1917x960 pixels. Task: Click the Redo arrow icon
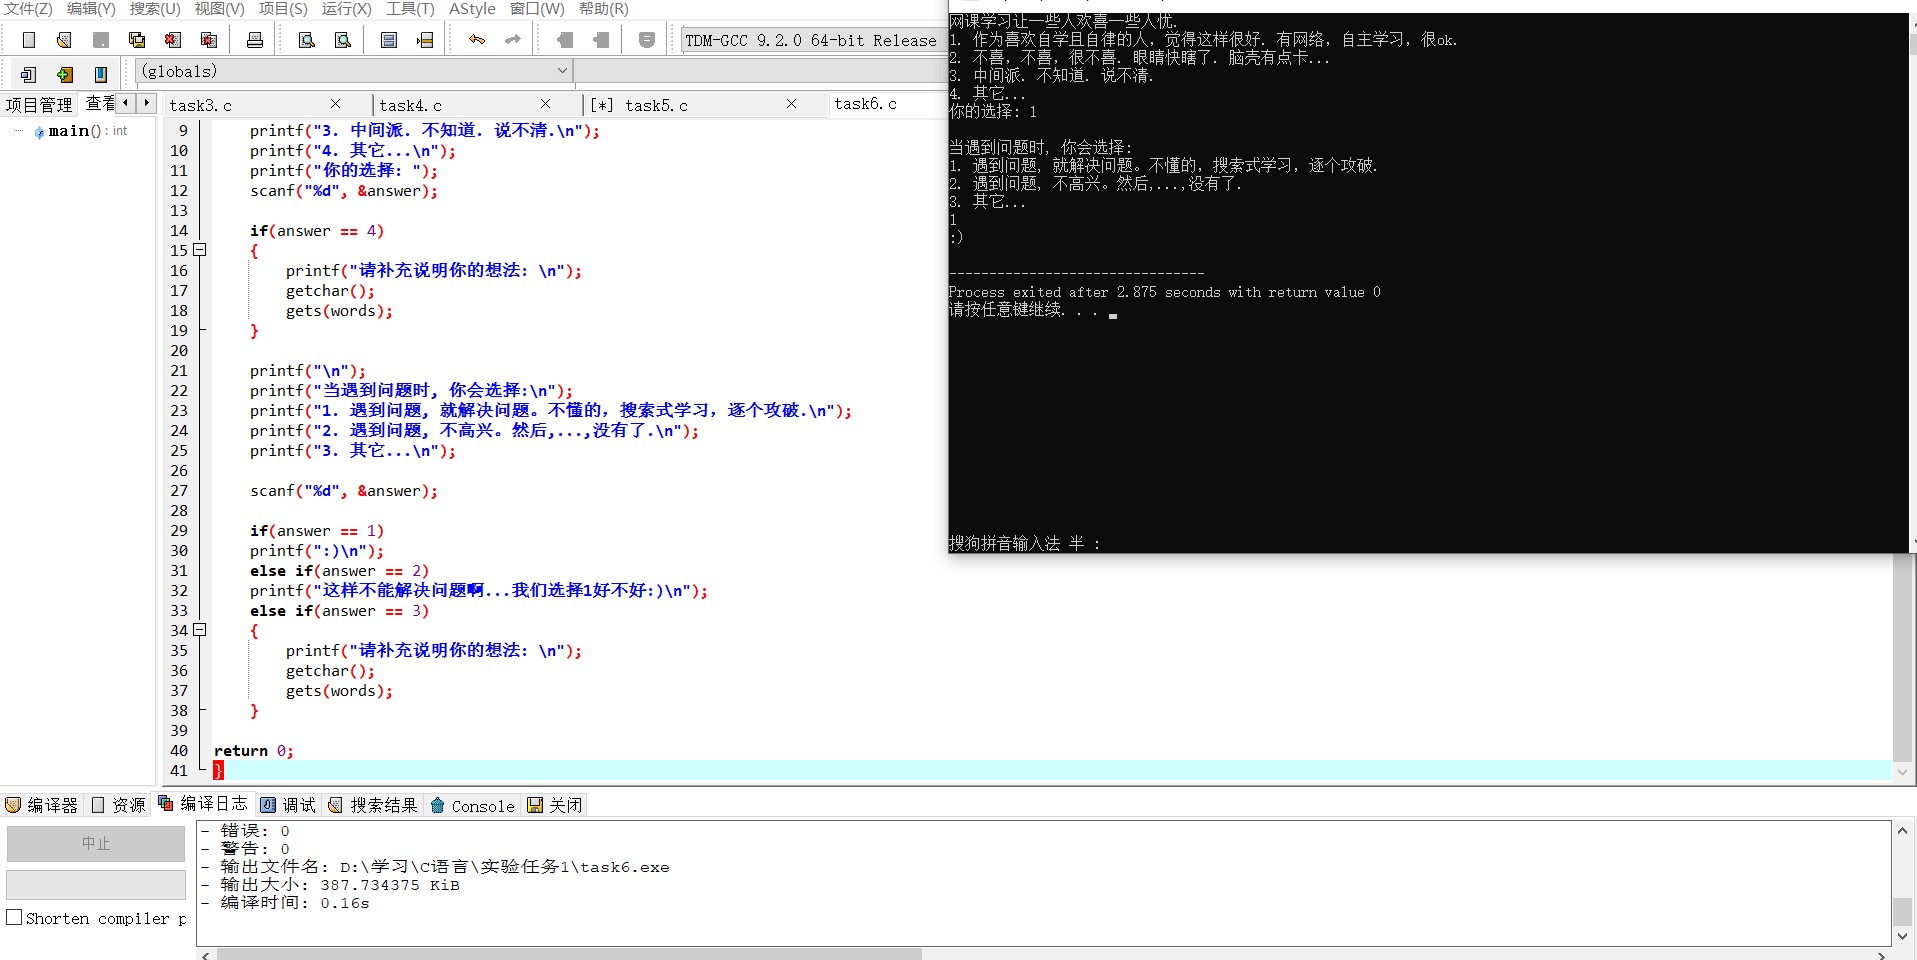[x=513, y=40]
